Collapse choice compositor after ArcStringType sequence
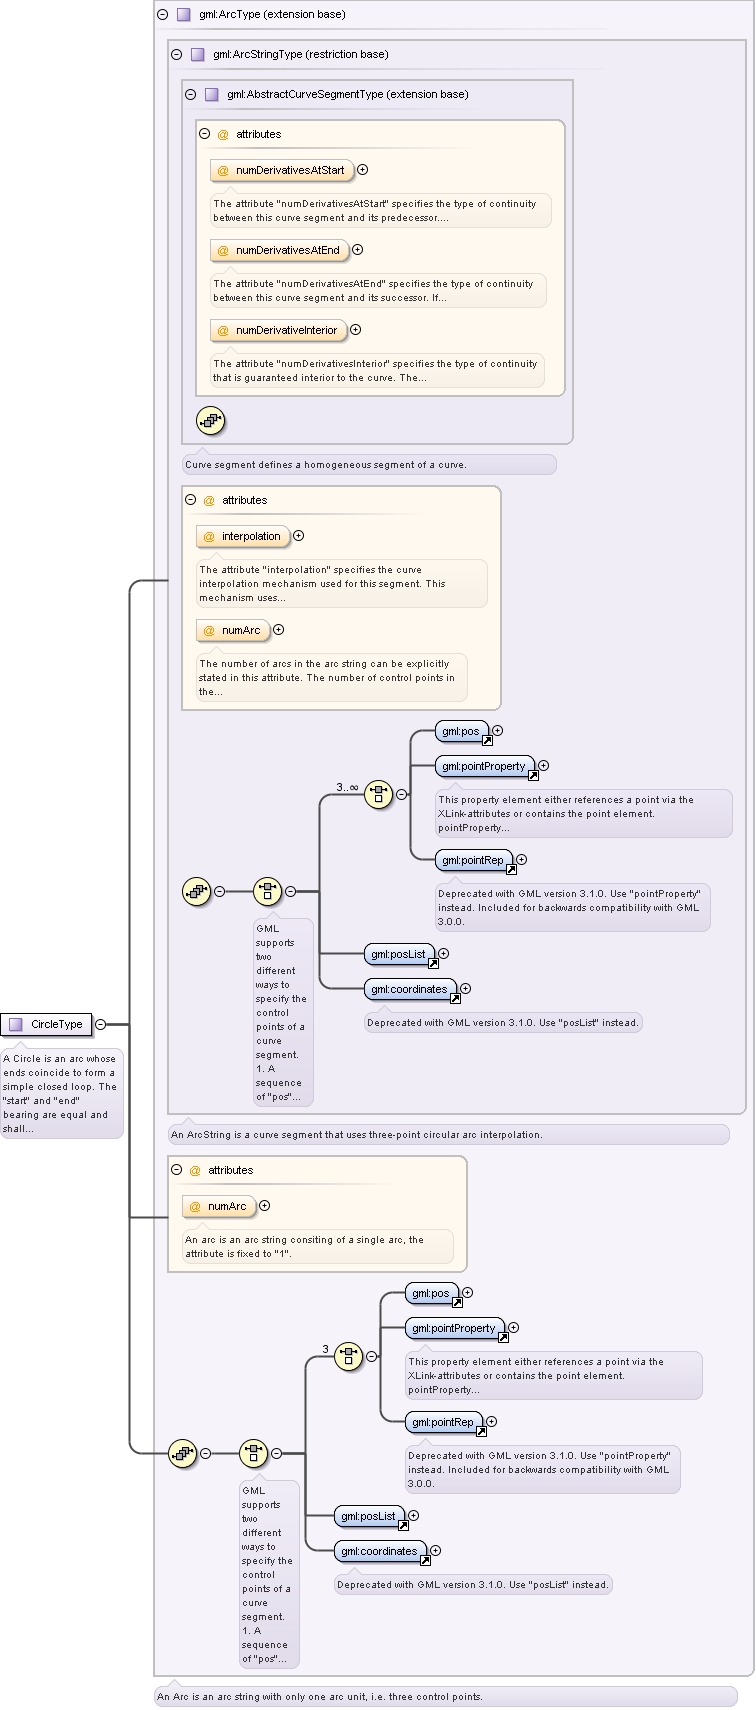 (x=290, y=891)
